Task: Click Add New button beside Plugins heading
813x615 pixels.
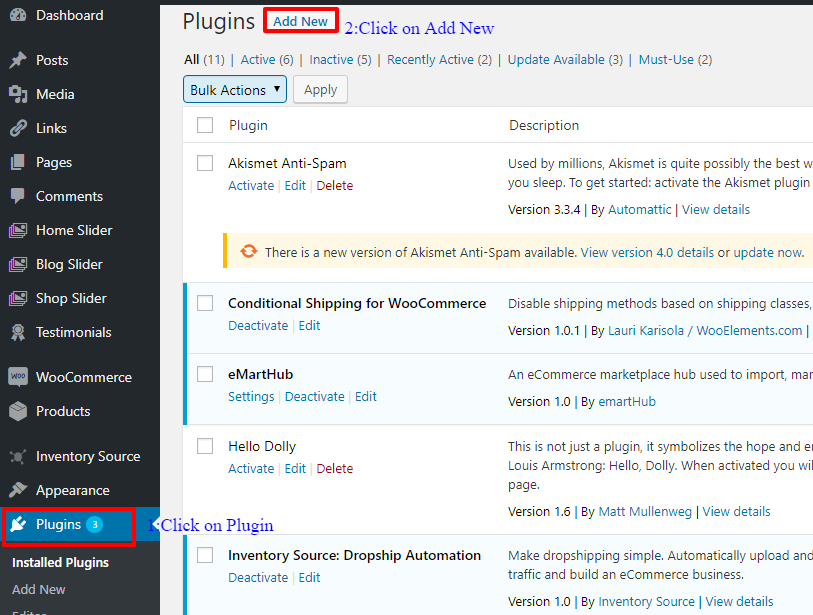Action: pos(300,21)
